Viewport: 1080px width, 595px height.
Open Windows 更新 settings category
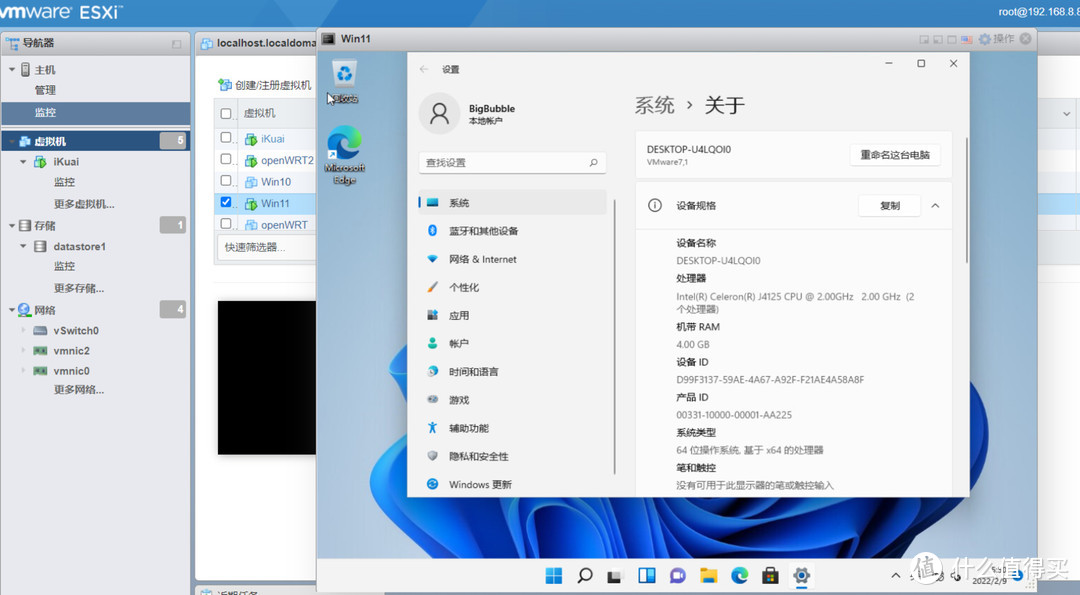tap(512, 484)
